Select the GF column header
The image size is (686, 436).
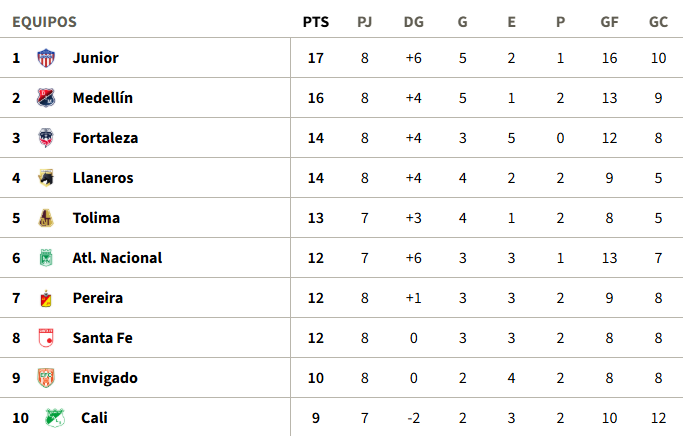pos(609,22)
